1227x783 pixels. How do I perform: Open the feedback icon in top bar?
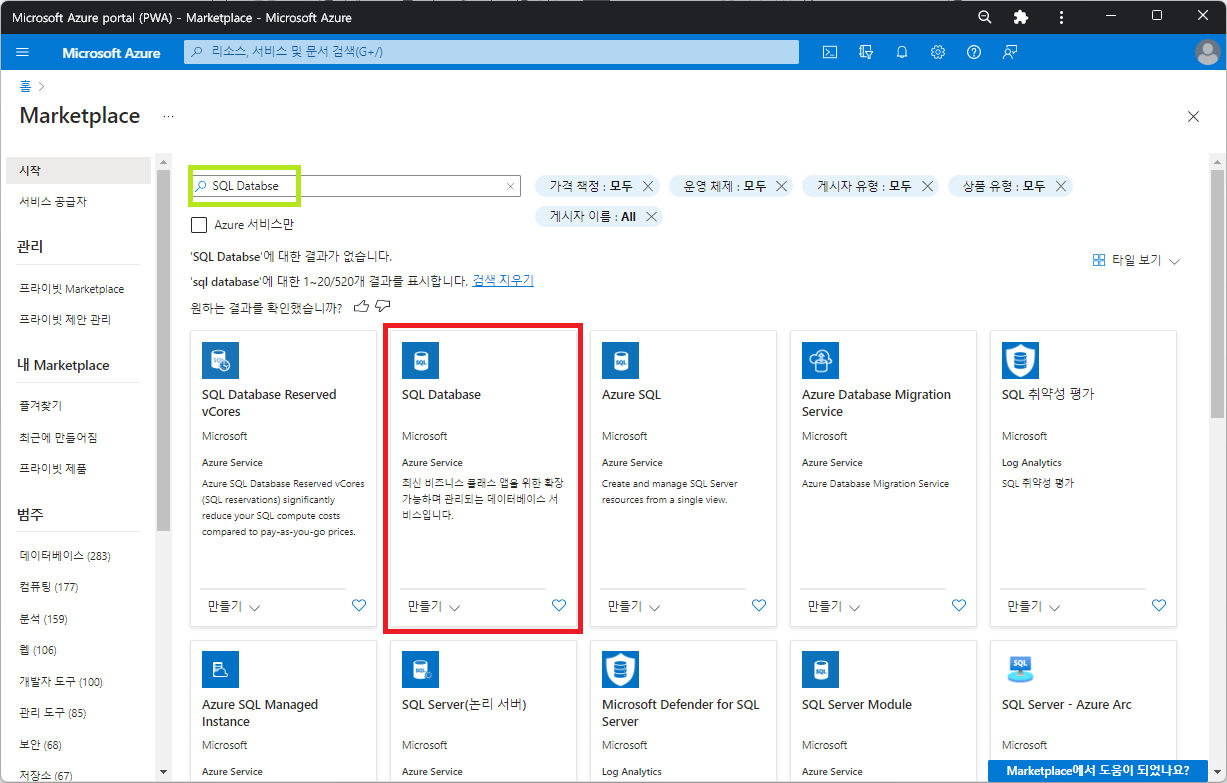[x=1010, y=53]
